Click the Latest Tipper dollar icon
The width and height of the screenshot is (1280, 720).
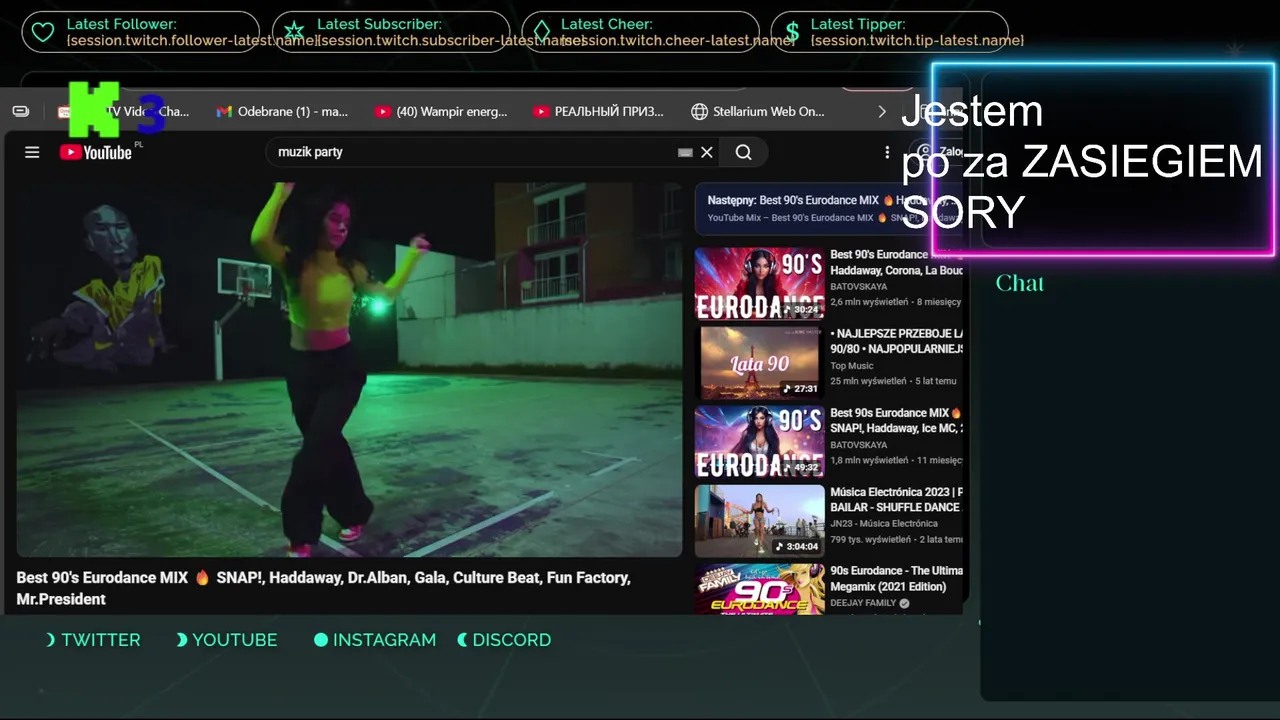(792, 32)
